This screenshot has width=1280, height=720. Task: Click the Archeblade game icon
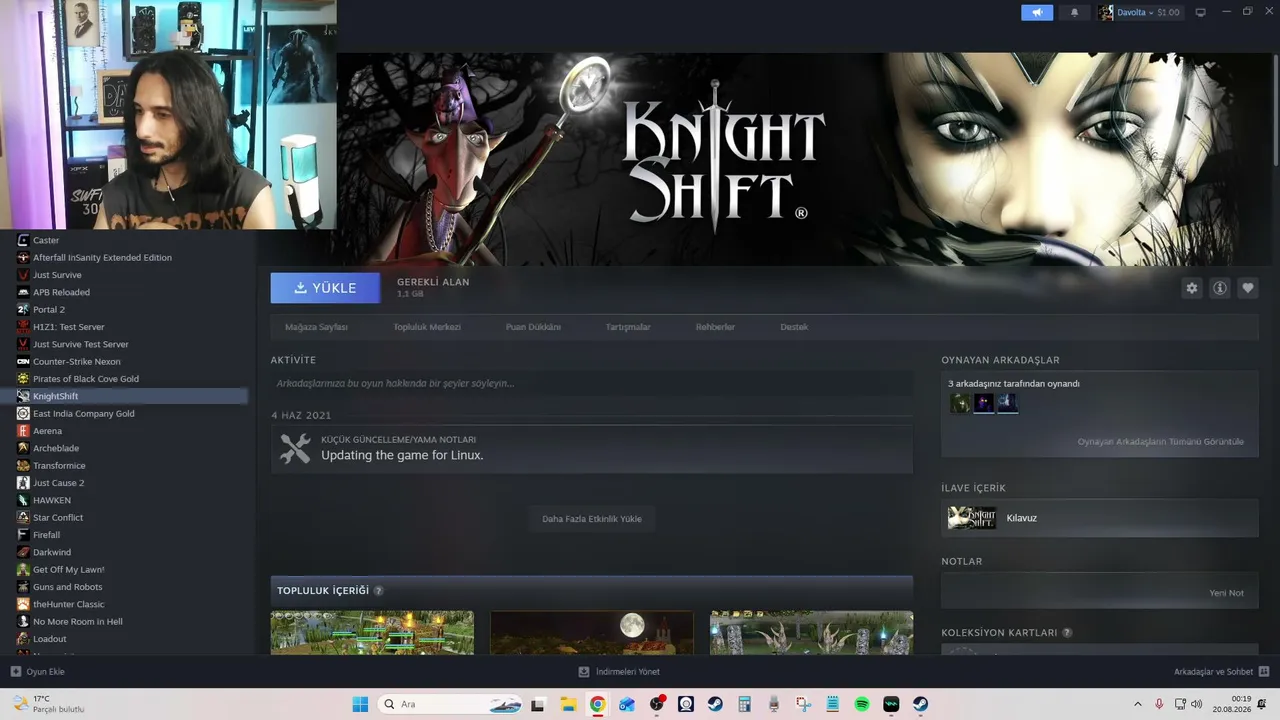pyautogui.click(x=23, y=448)
